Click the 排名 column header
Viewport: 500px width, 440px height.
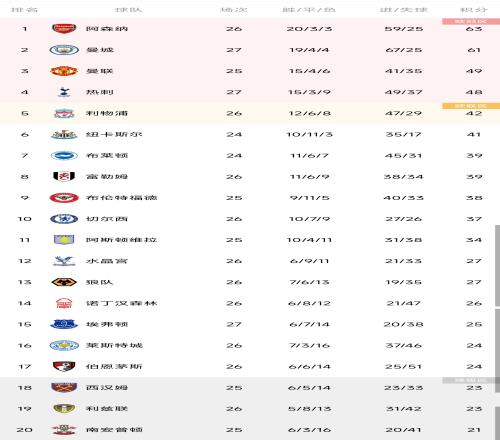click(24, 10)
